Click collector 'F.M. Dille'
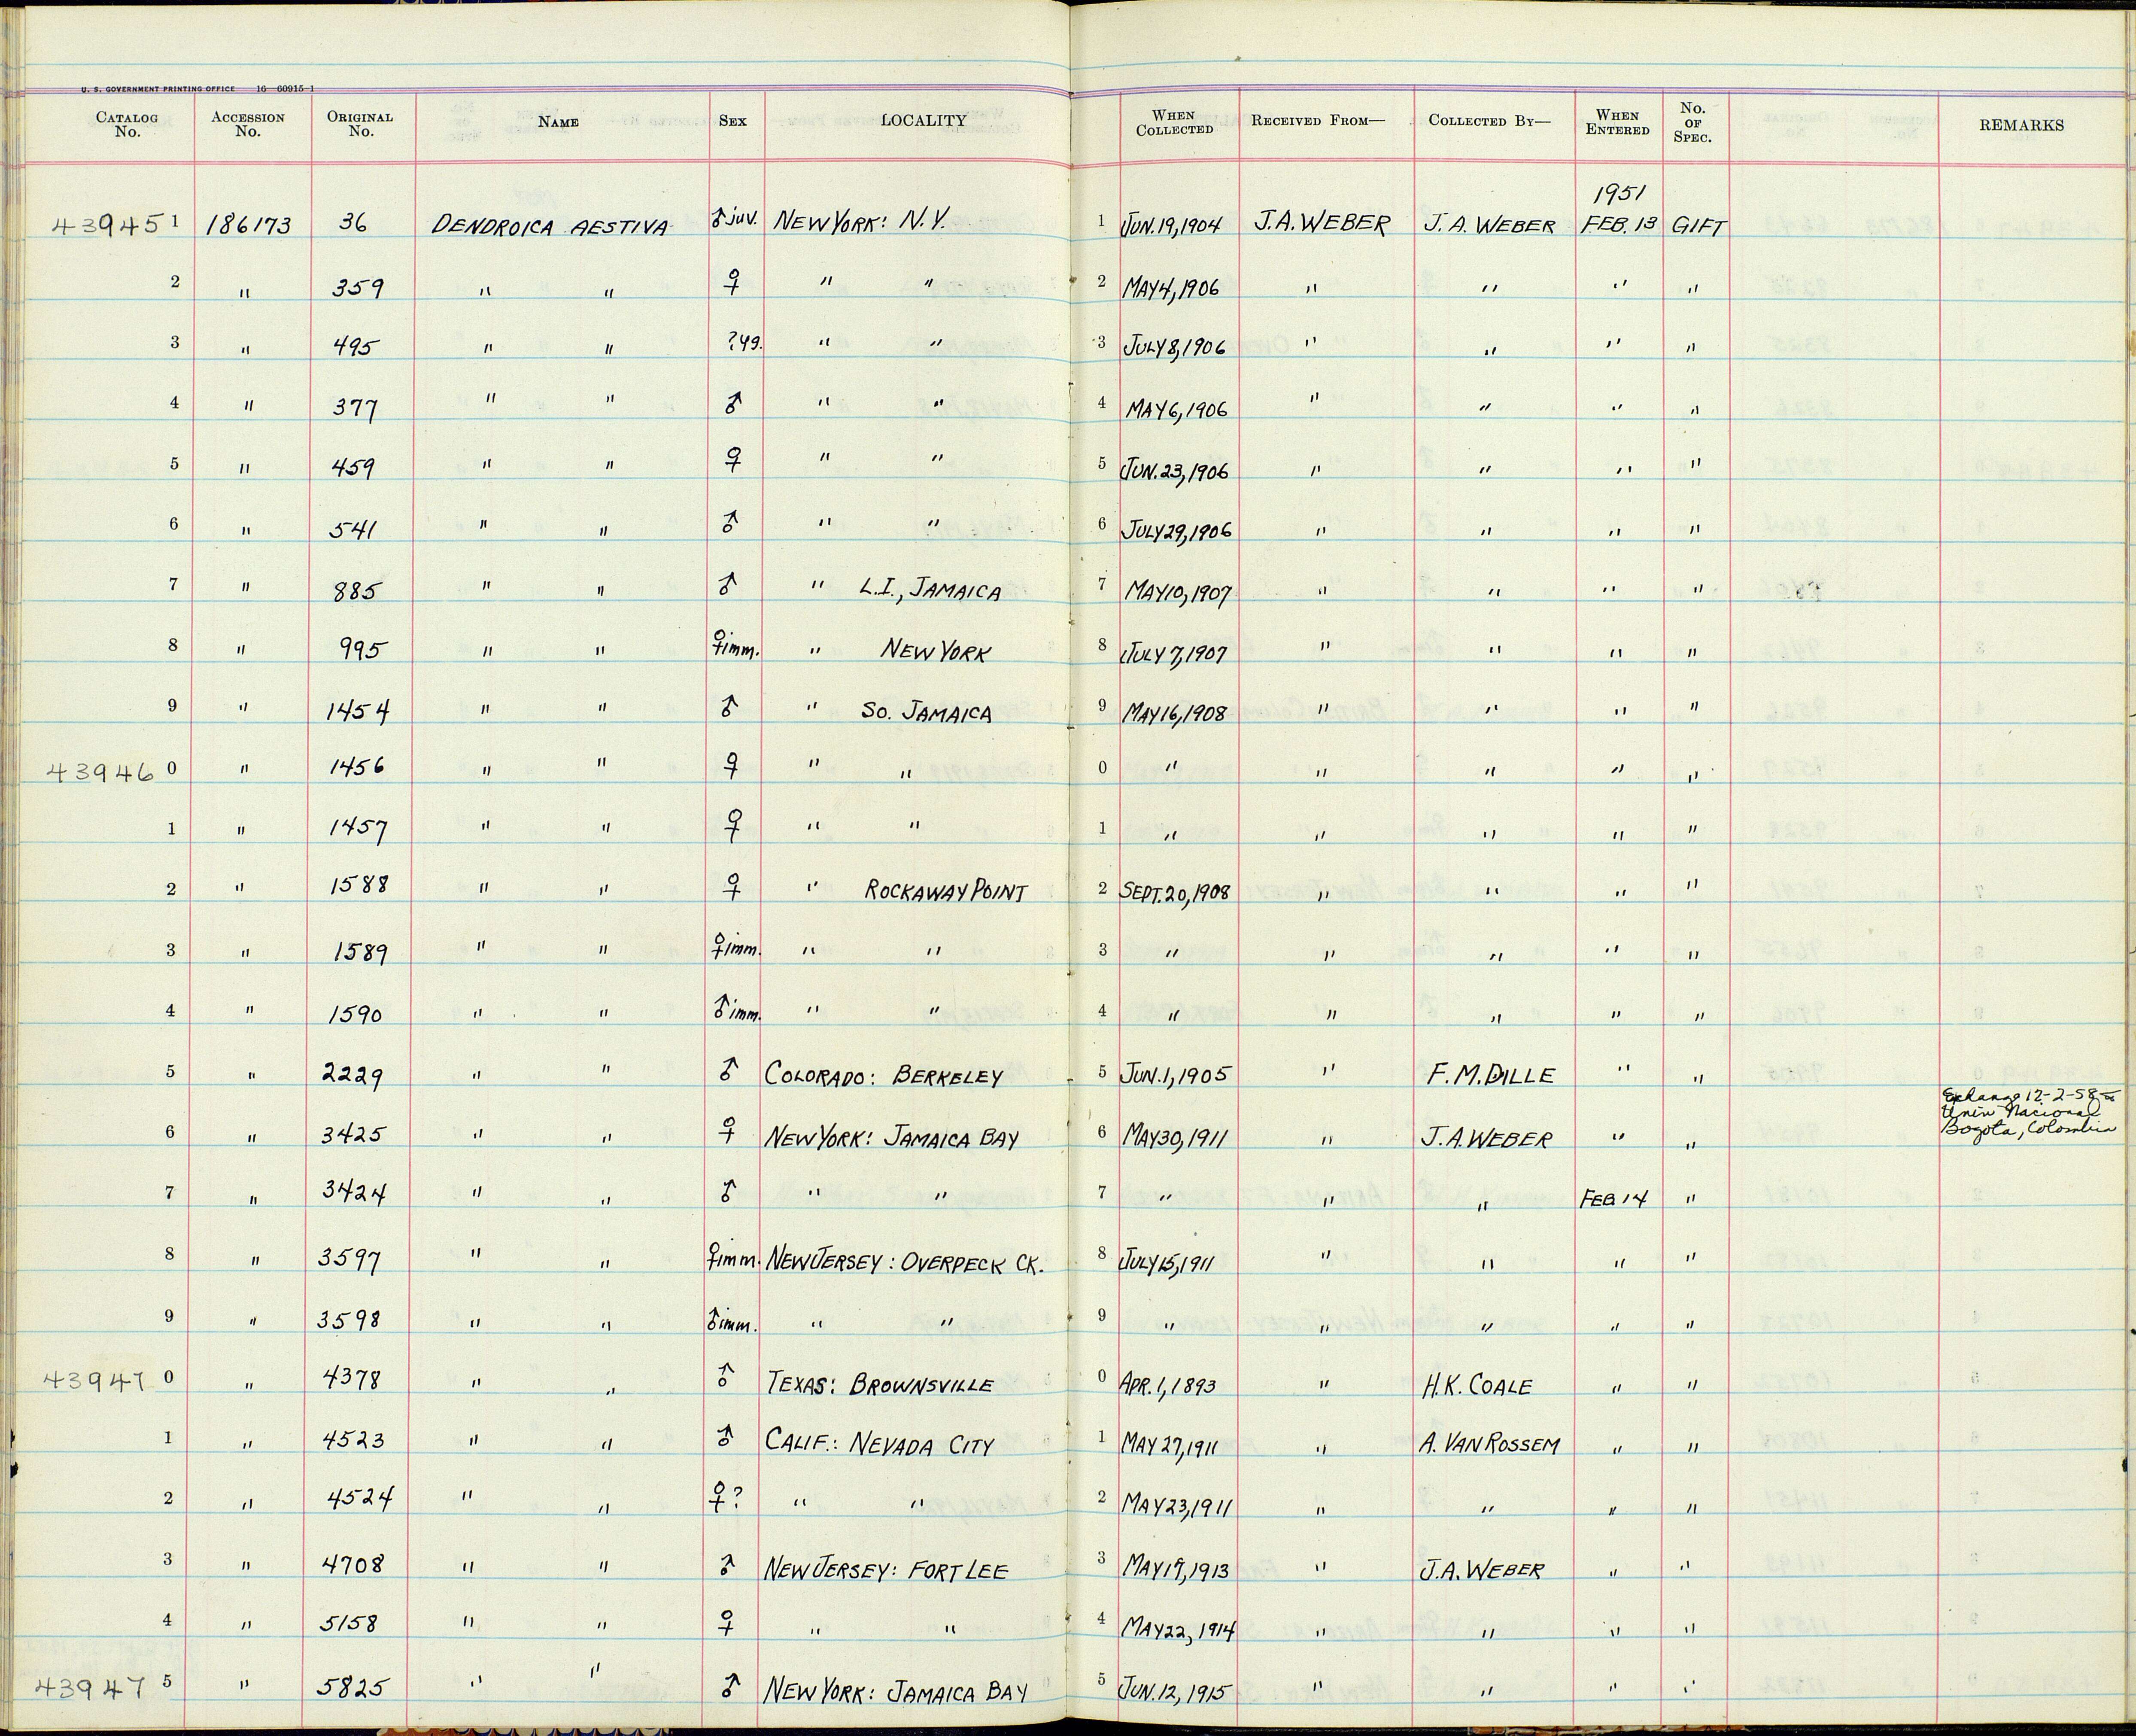This screenshot has width=2136, height=1736. pyautogui.click(x=1491, y=1076)
